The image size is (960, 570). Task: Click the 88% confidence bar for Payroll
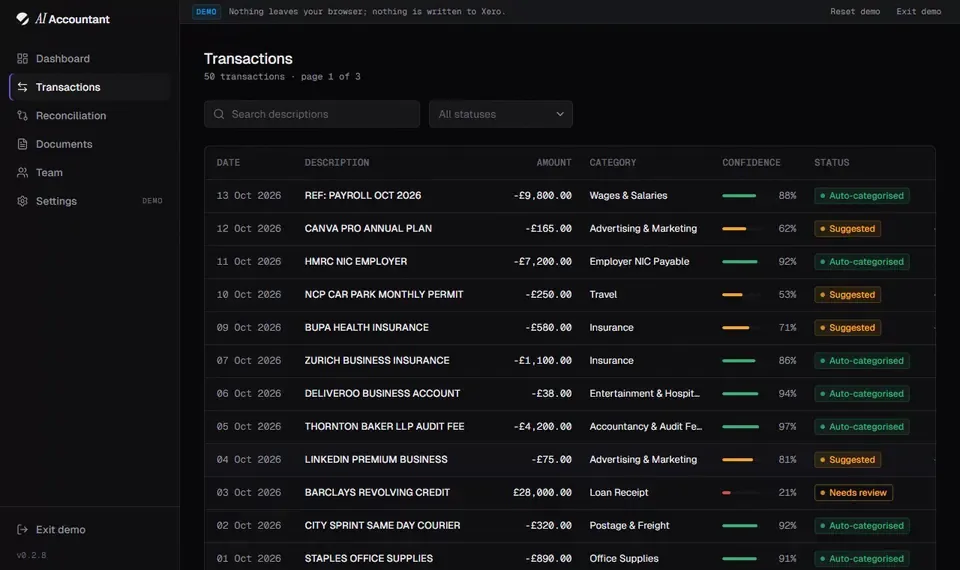(742, 195)
